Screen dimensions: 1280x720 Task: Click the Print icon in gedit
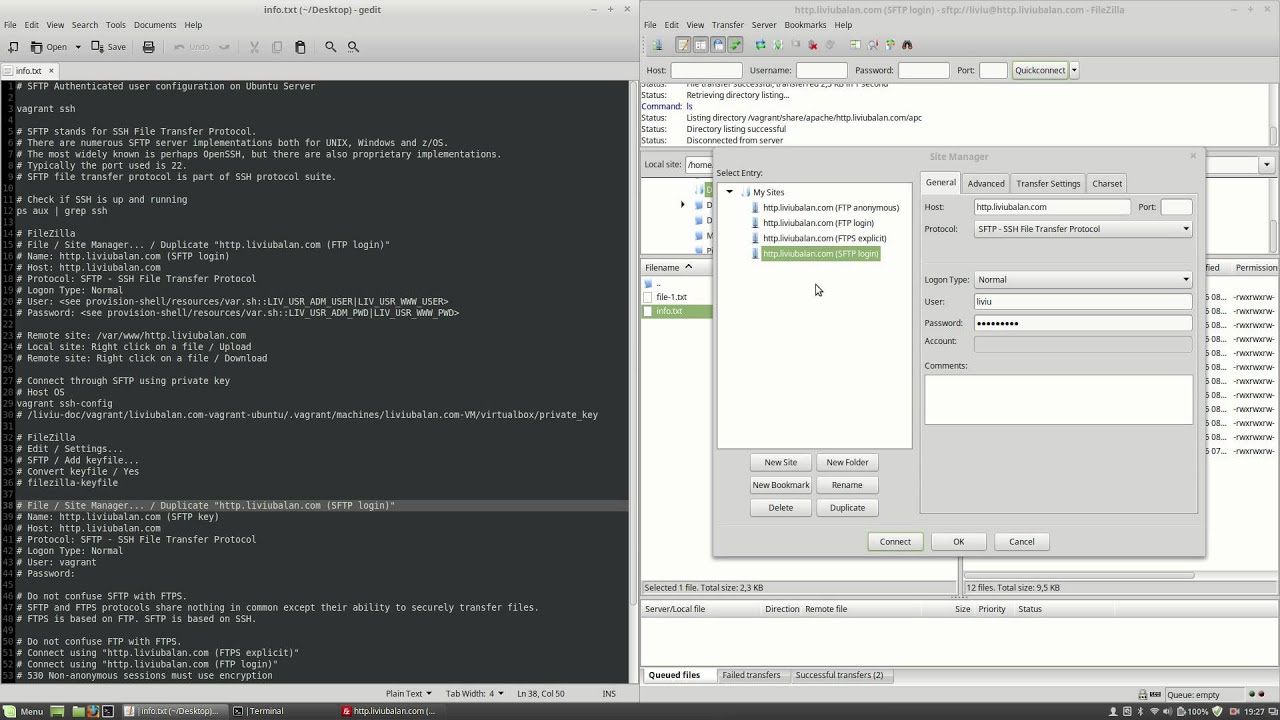(148, 47)
